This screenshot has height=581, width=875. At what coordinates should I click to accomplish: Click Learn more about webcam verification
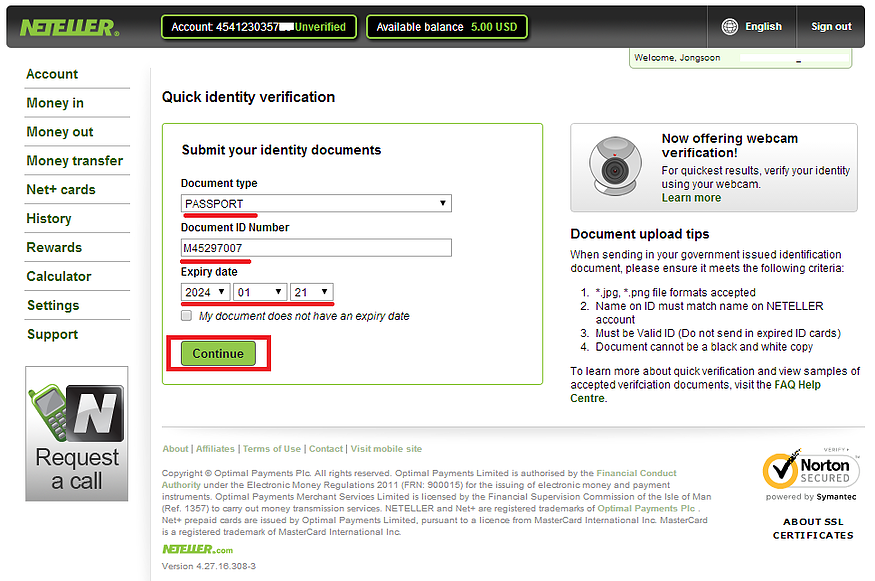coord(691,198)
